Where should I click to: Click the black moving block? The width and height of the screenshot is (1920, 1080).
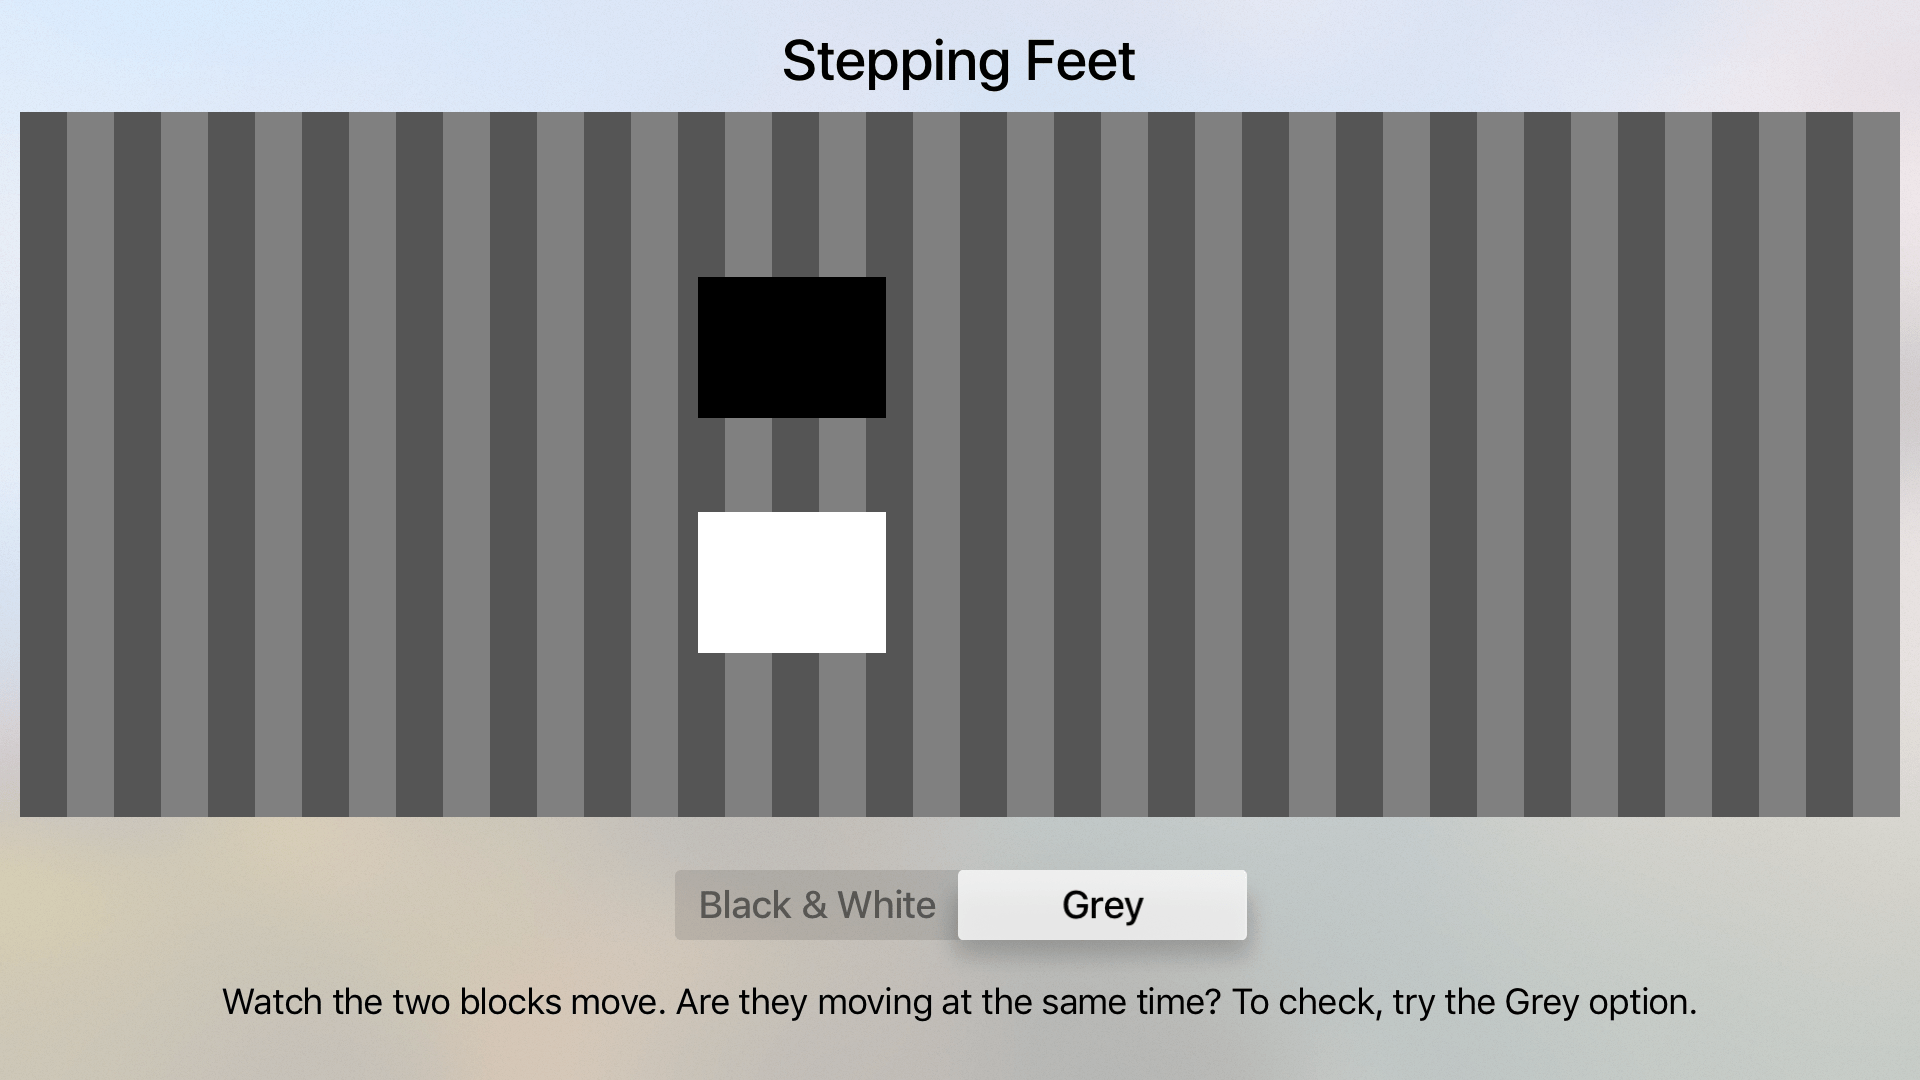pyautogui.click(x=792, y=347)
